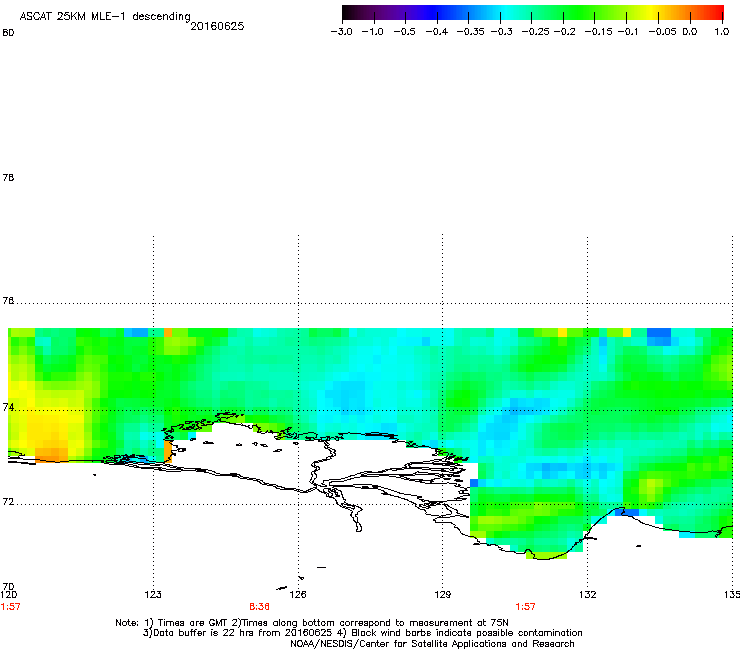This screenshot has width=740, height=650.
Task: Click the date label 20160625
Action: (217, 26)
